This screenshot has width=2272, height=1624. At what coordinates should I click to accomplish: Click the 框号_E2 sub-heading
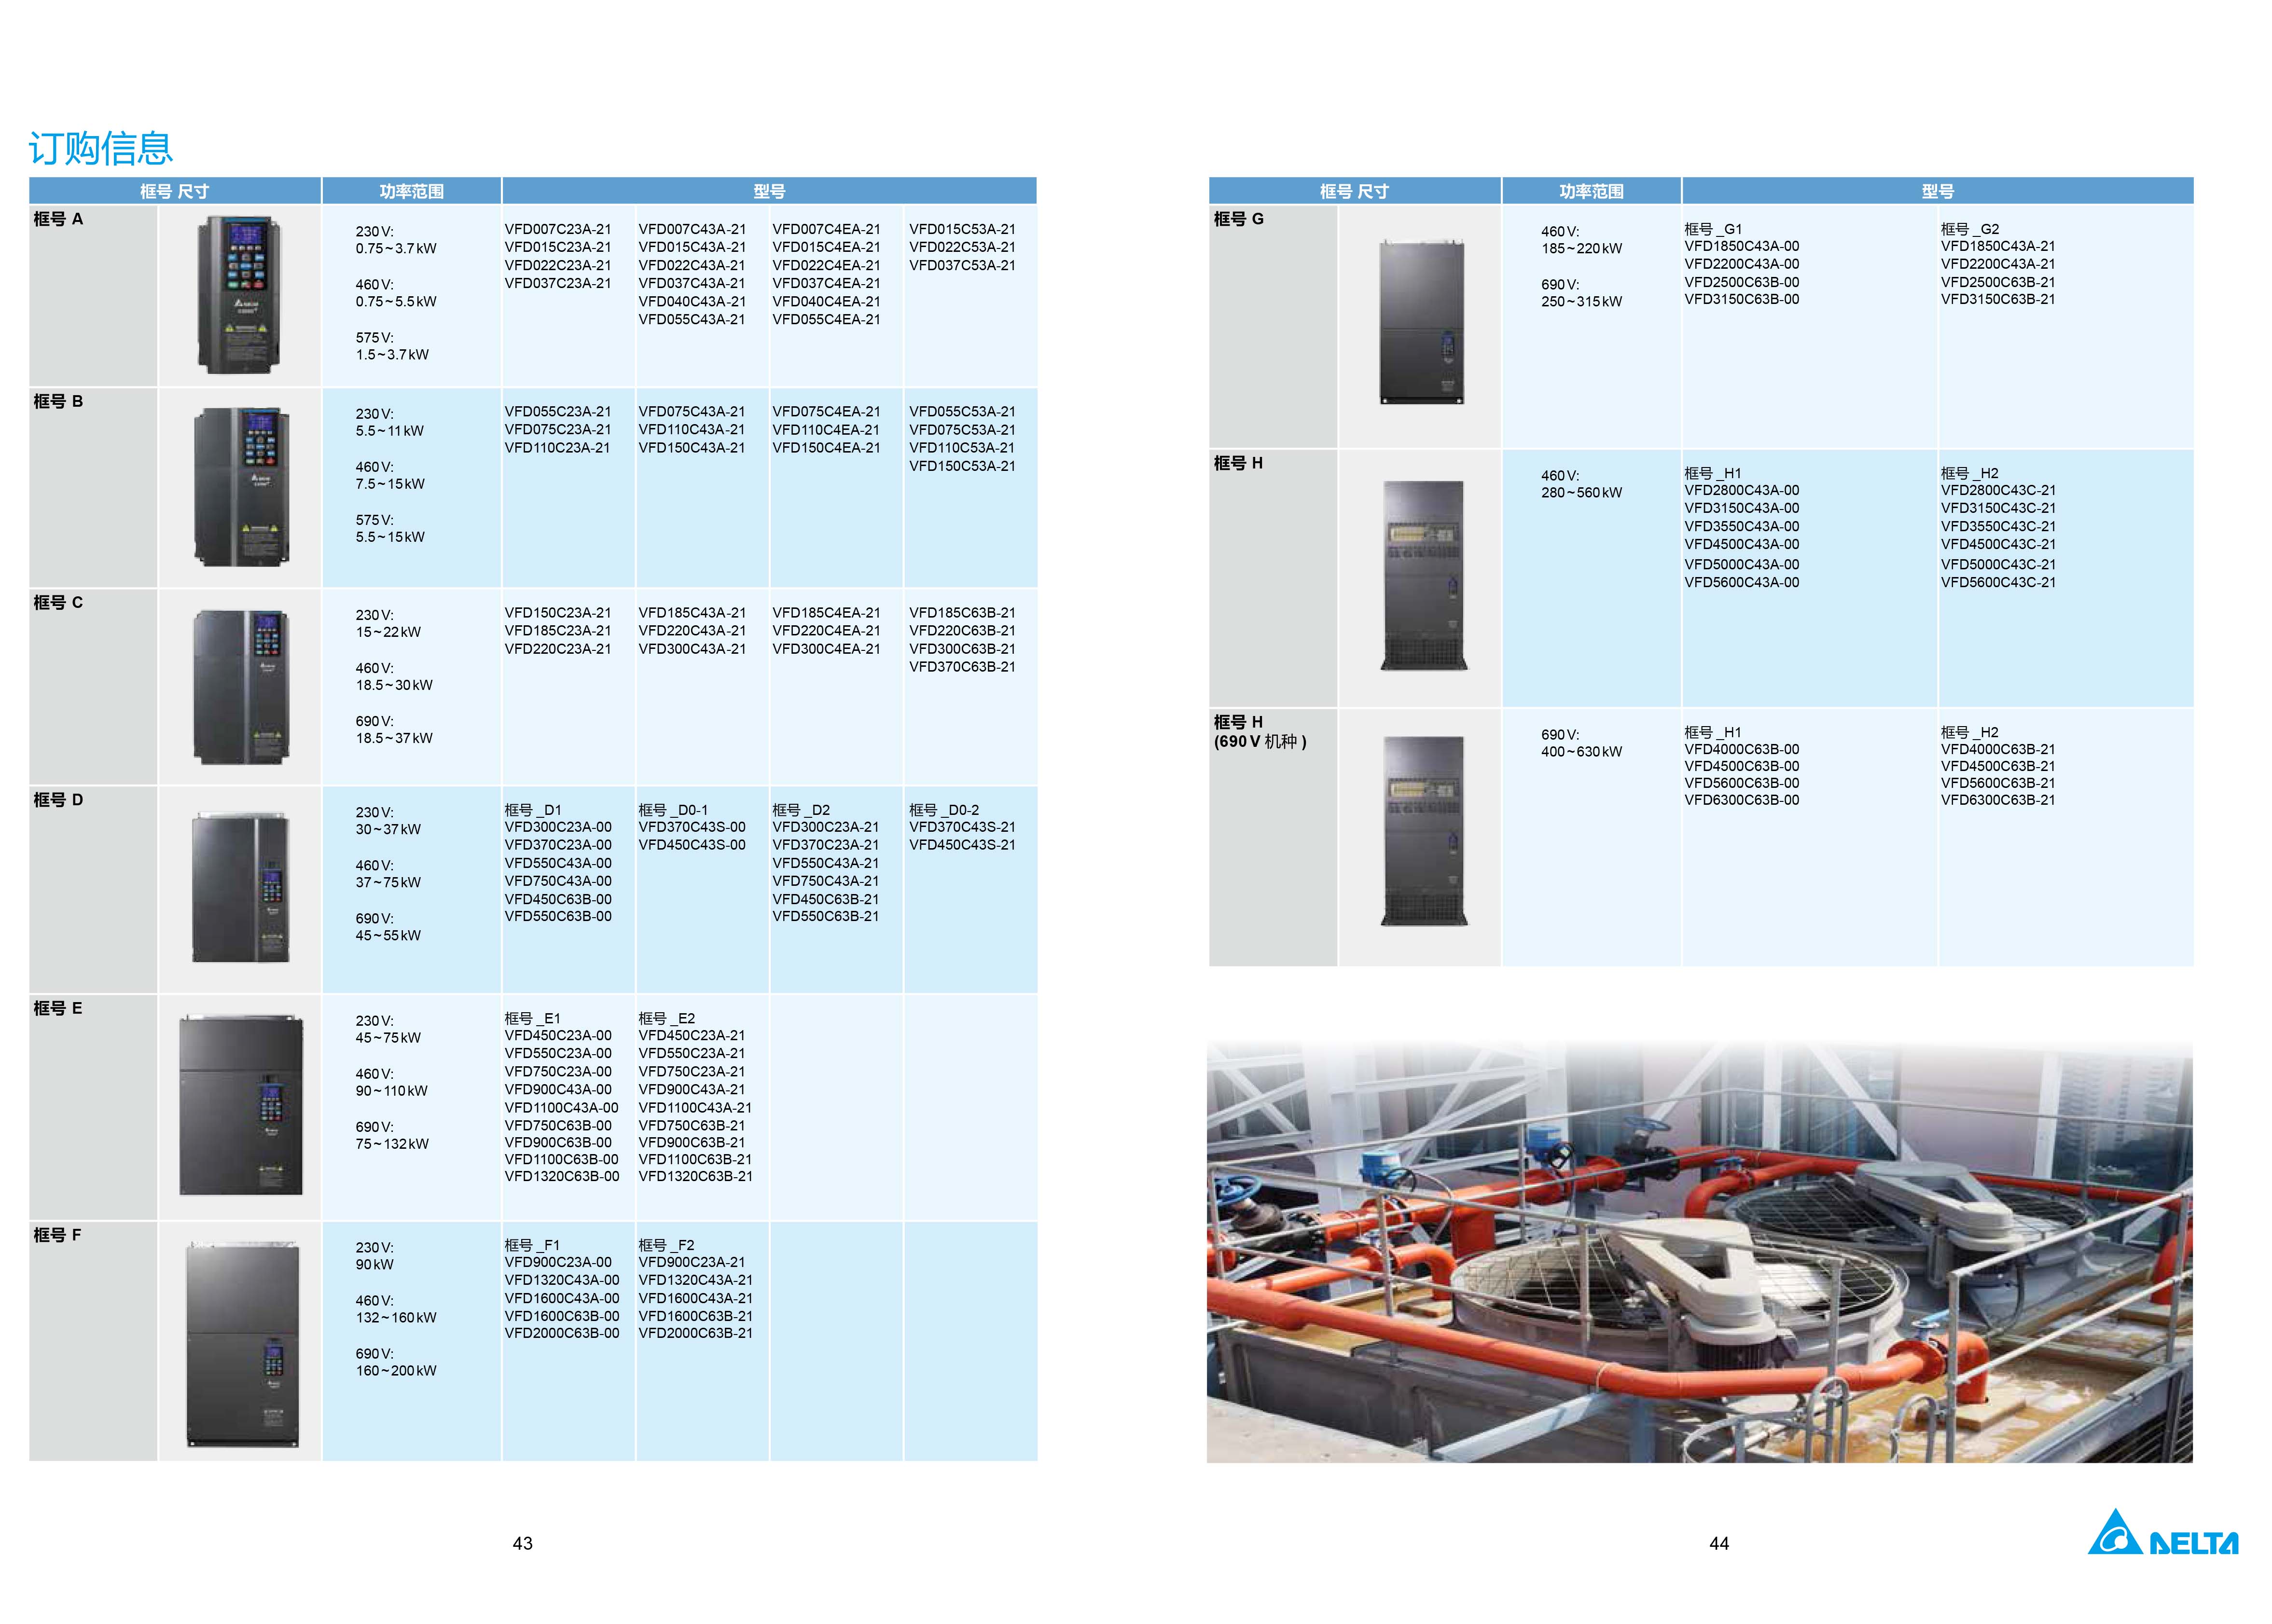[x=667, y=1018]
